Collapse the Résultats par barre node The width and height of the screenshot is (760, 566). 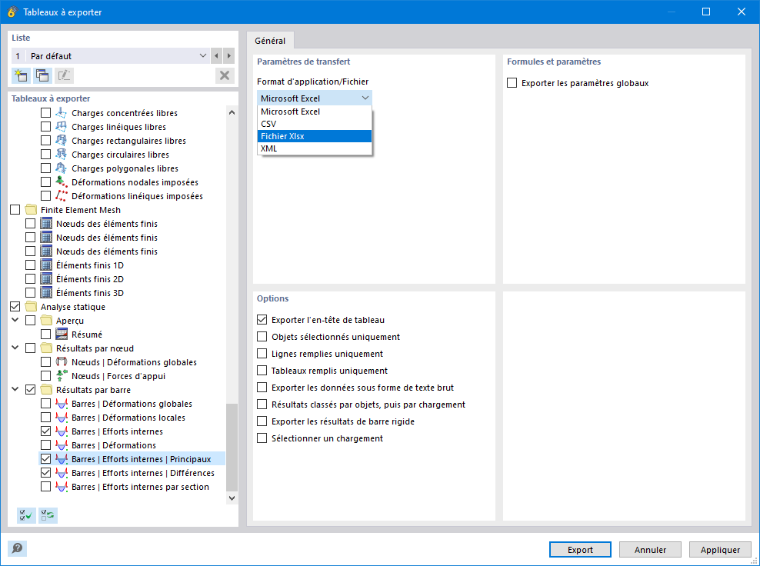[x=15, y=390]
